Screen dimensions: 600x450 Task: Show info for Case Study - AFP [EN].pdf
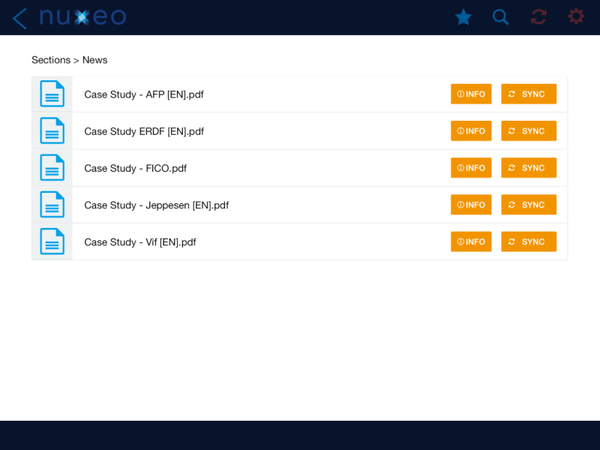[471, 94]
